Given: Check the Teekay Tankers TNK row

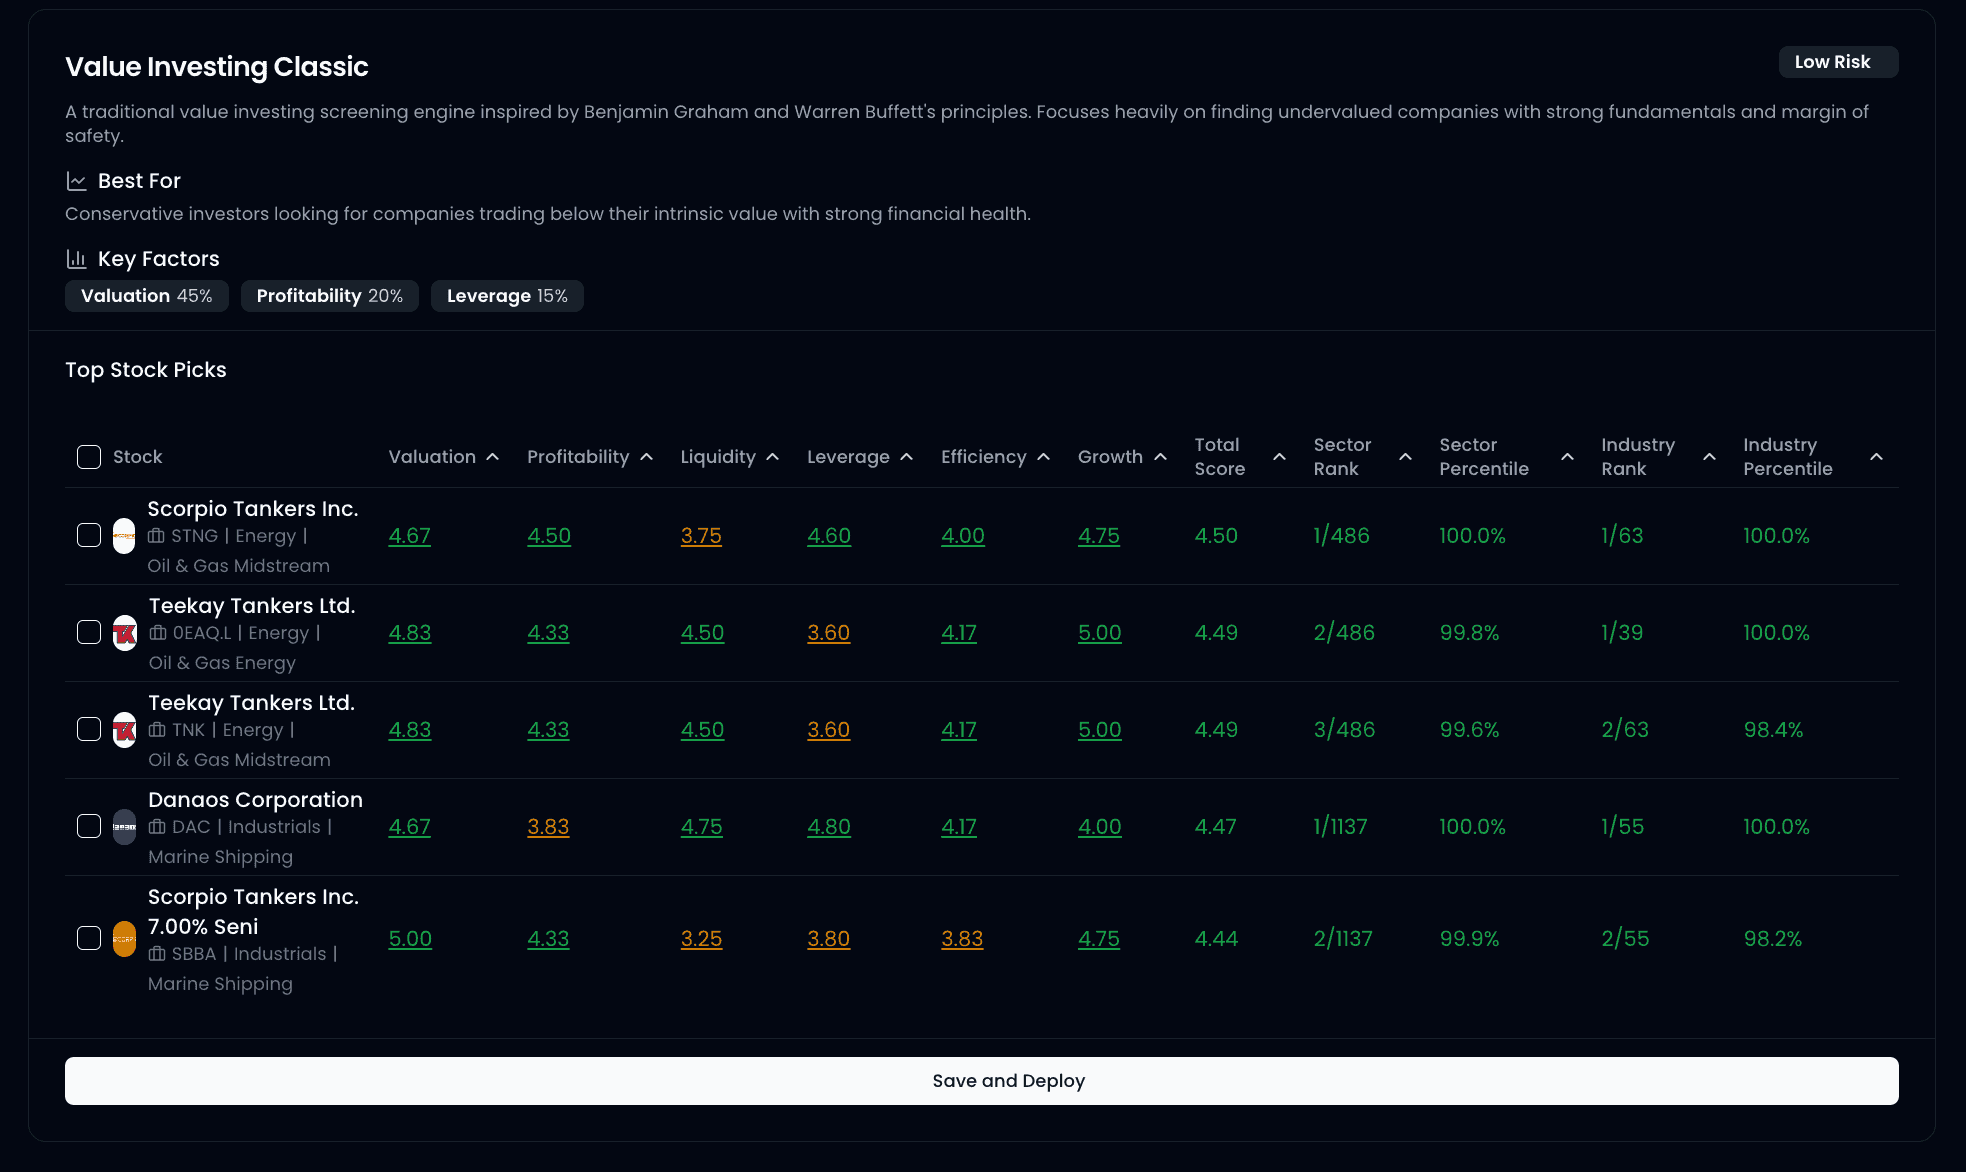Looking at the screenshot, I should tap(89, 729).
